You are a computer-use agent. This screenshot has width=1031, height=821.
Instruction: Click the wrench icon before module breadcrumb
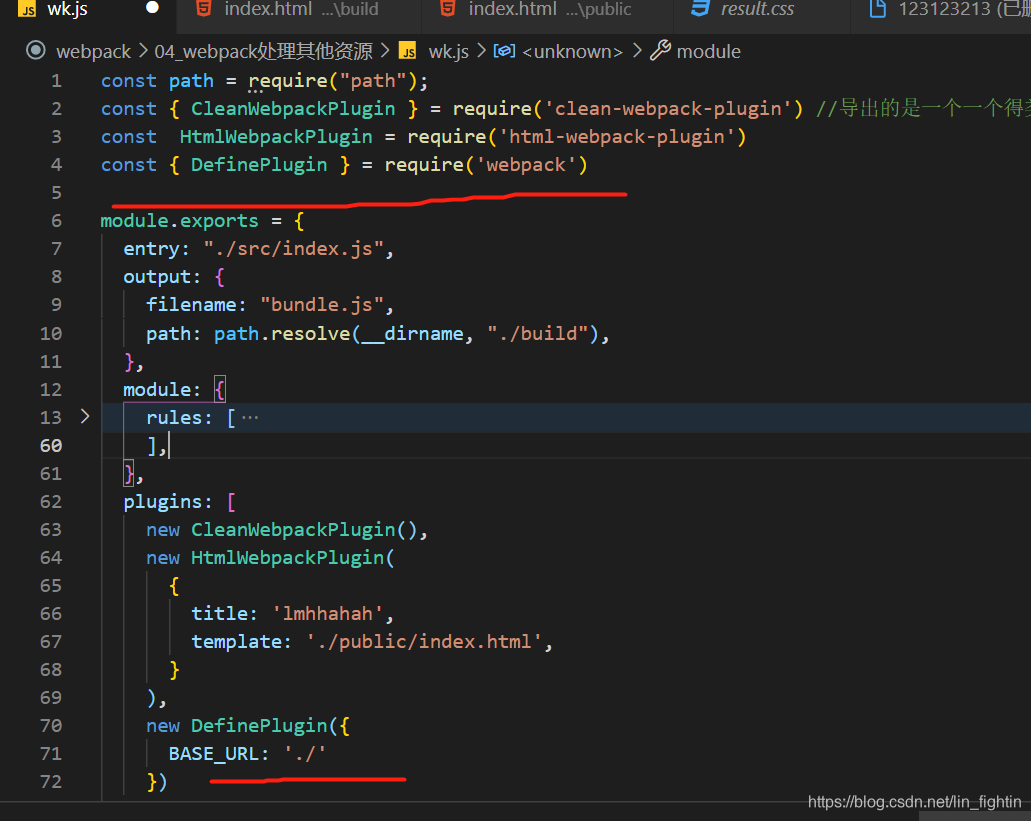[x=660, y=51]
